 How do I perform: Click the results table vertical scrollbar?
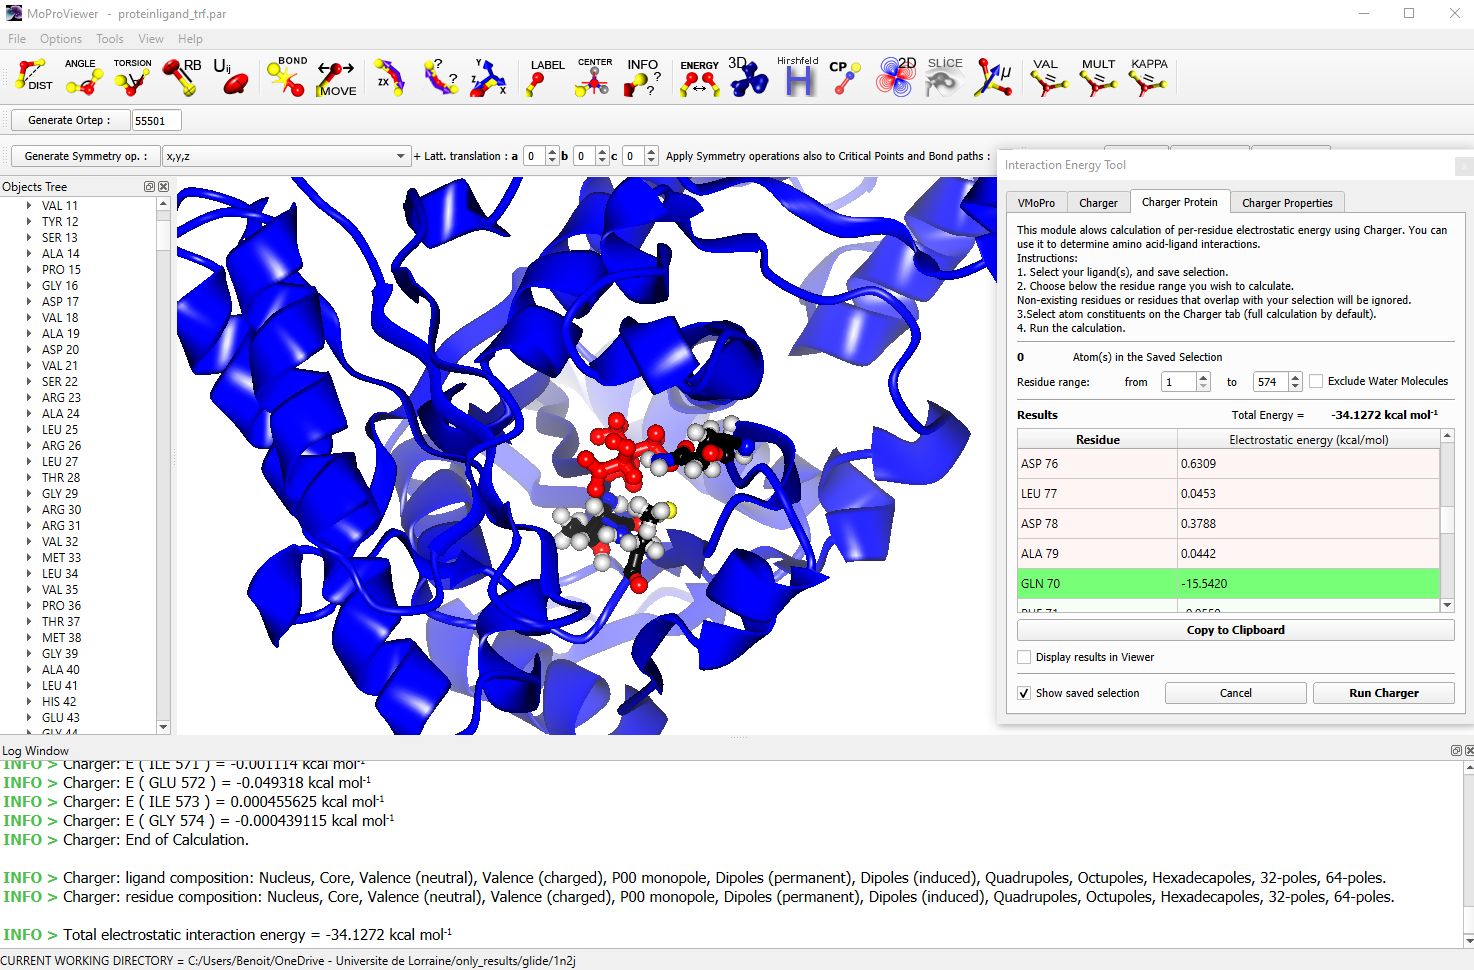[x=1446, y=519]
